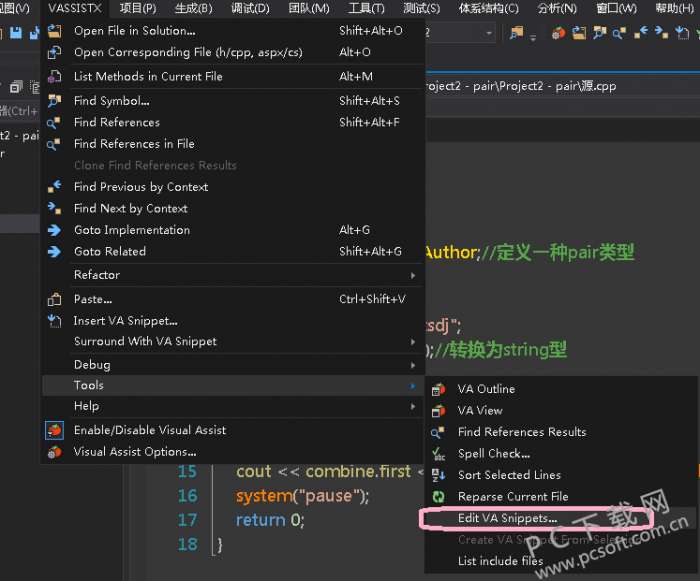Click the Insert VA Snippet icon

(x=54, y=321)
